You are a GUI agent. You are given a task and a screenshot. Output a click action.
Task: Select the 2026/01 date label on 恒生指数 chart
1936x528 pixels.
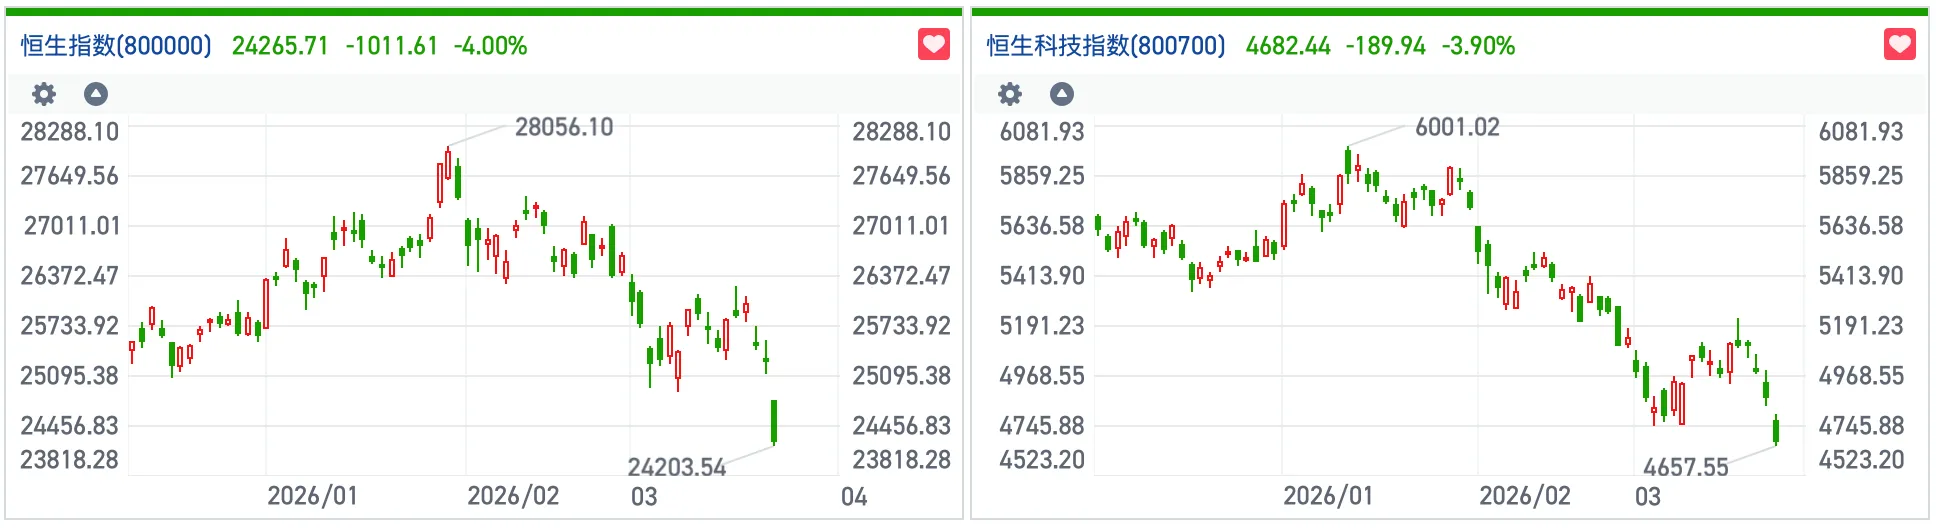click(x=312, y=496)
